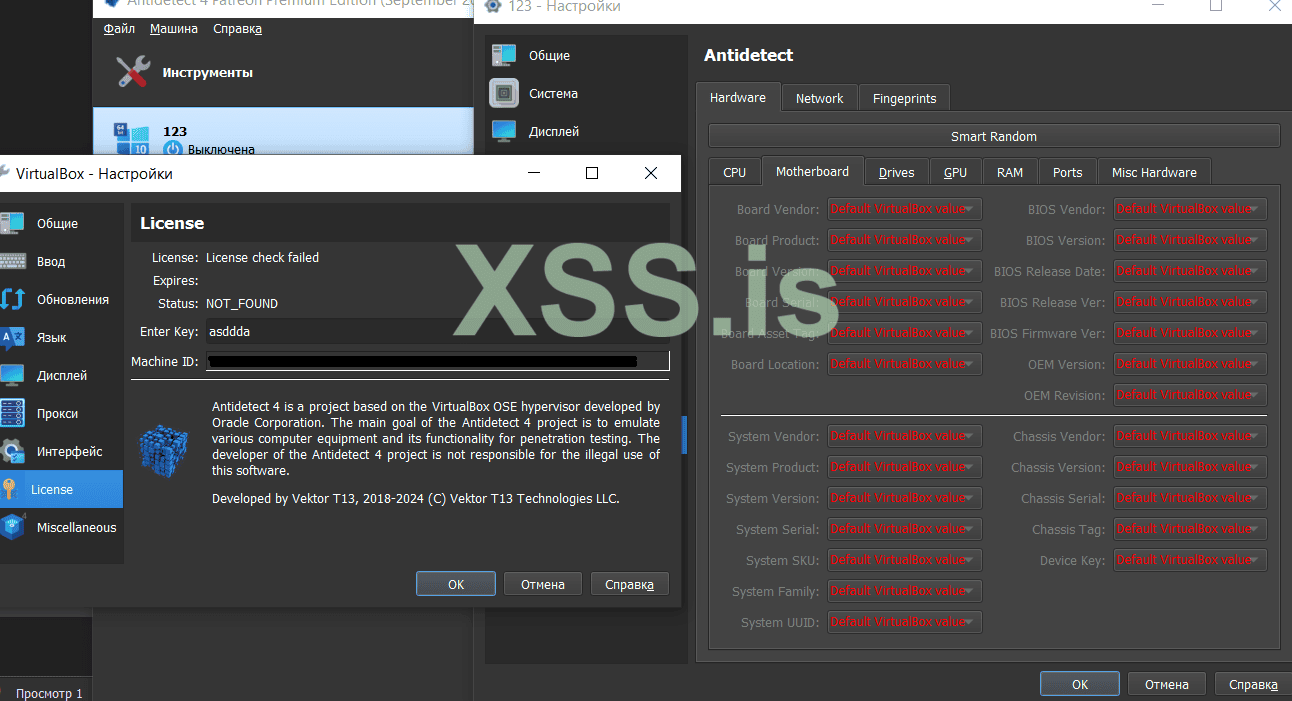Switch to the Fingeprints tab

coord(905,98)
